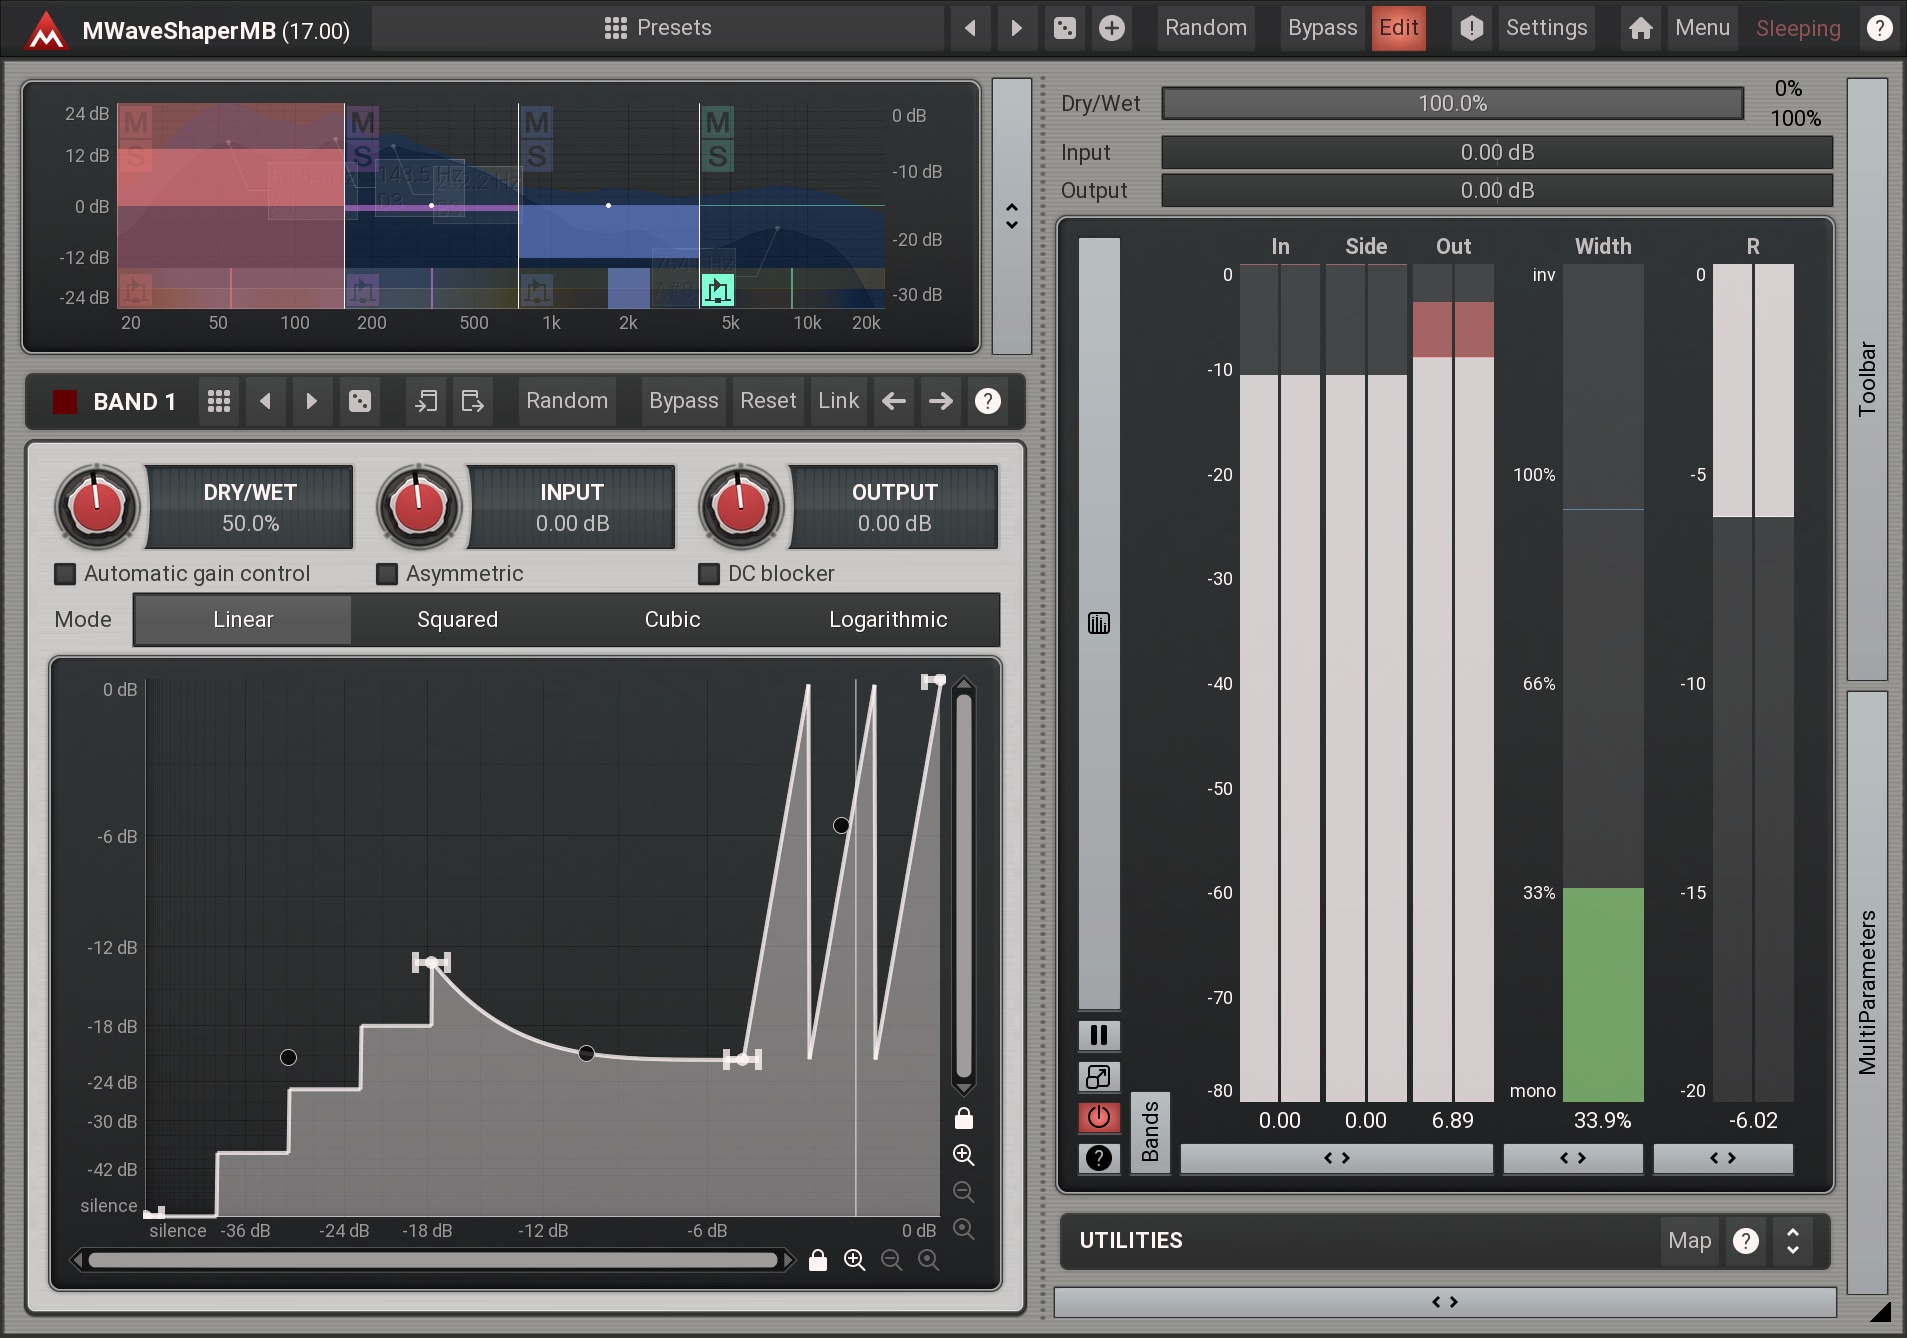Screen dimensions: 1907x1338
Task: Select the Logarithmic mode tab
Action: 887,620
